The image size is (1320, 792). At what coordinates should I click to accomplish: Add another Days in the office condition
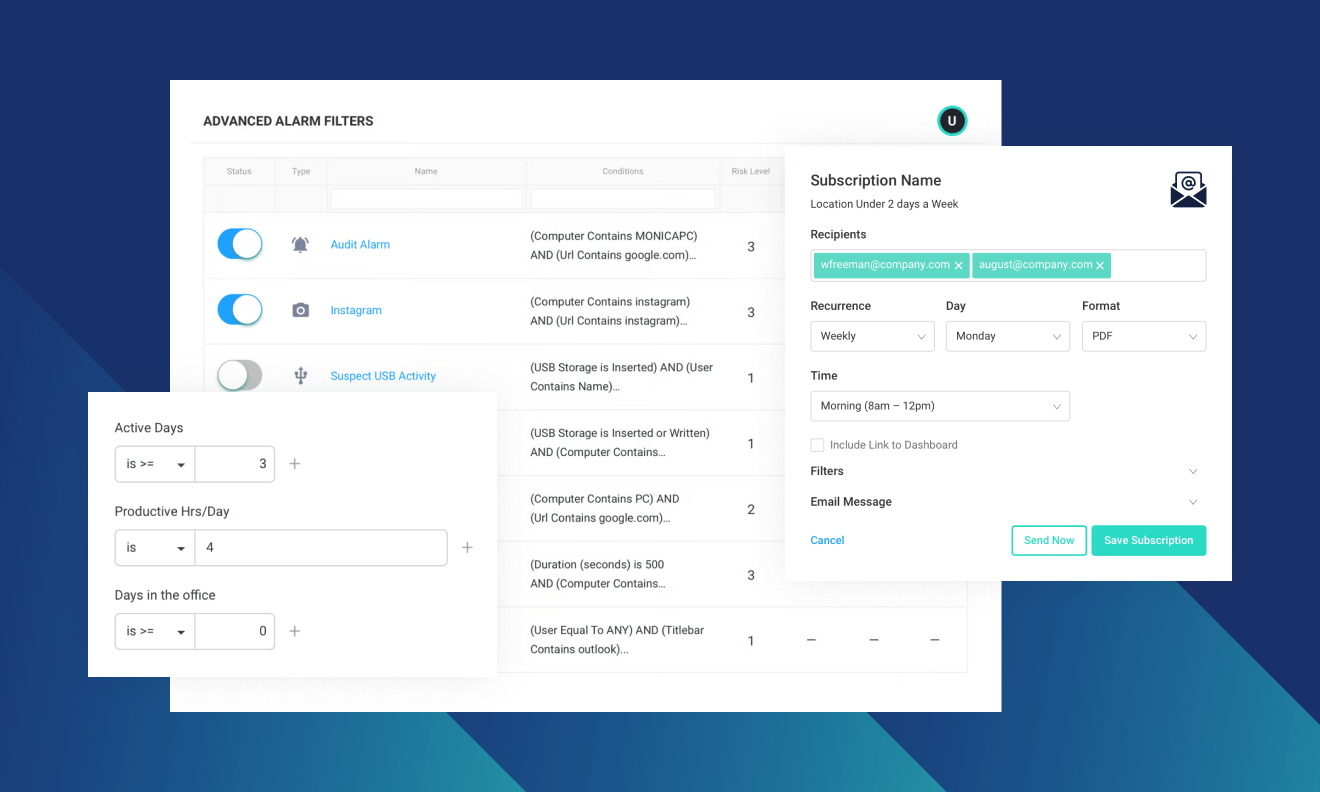pyautogui.click(x=294, y=631)
